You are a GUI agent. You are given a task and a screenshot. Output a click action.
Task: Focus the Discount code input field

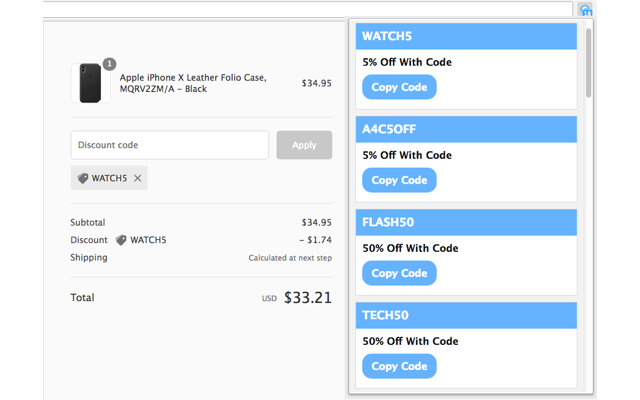click(169, 145)
